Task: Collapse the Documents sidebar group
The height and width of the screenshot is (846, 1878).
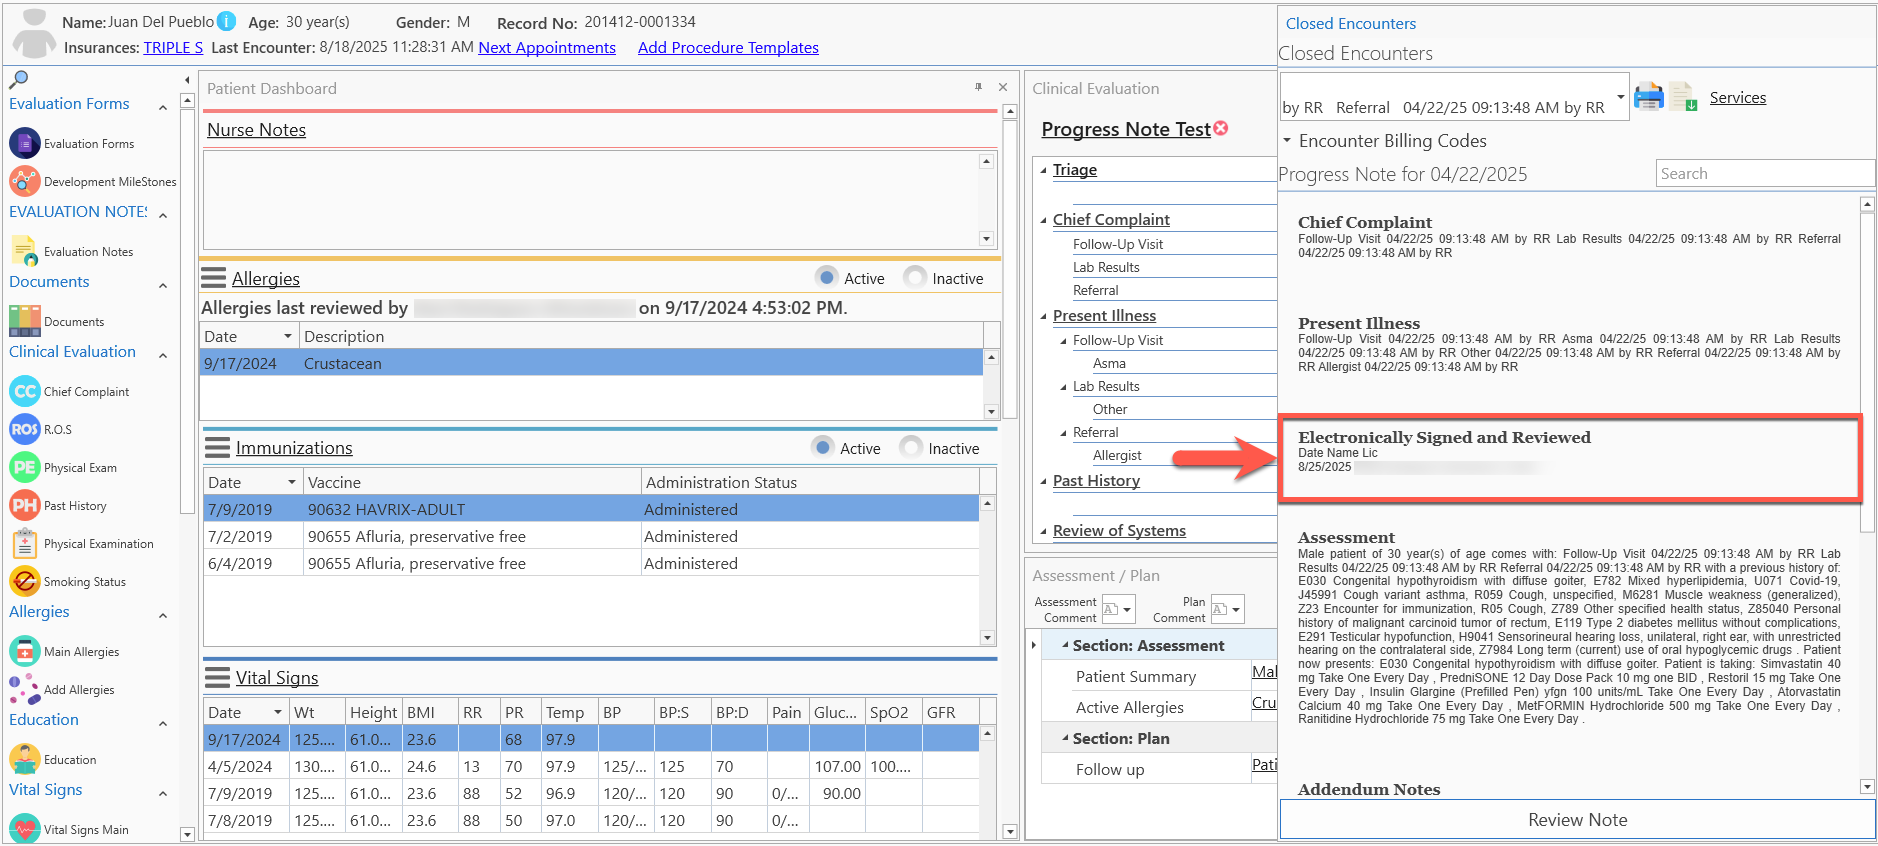Action: [x=163, y=285]
